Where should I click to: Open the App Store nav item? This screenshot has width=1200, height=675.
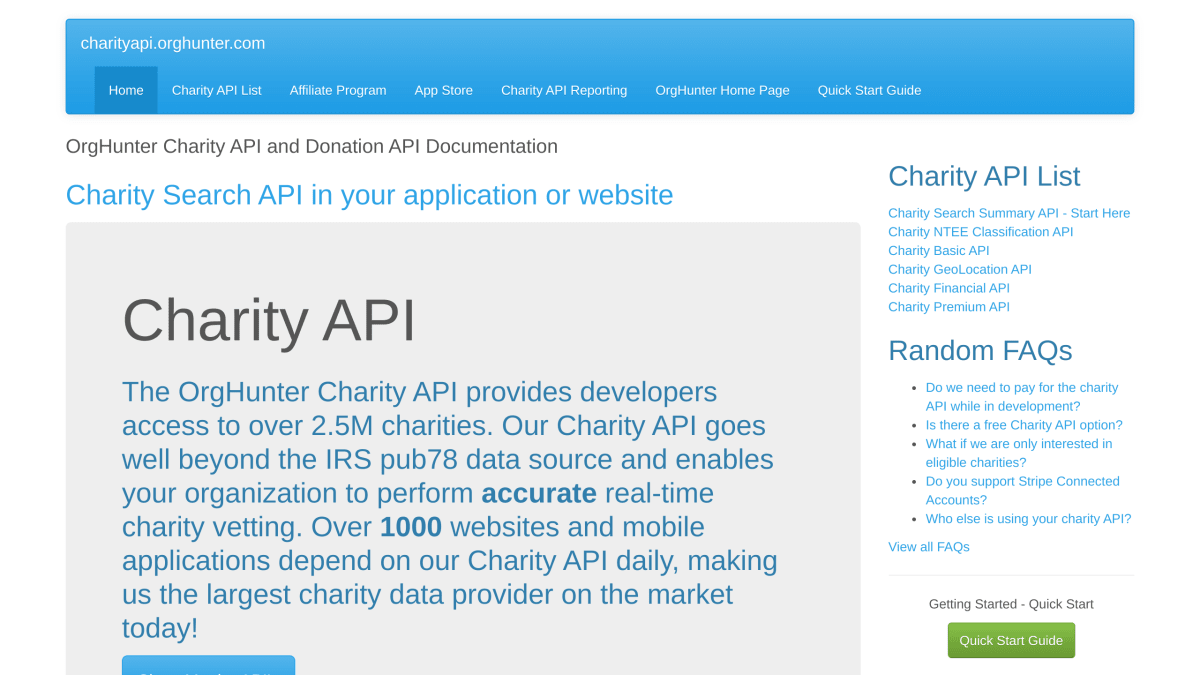[444, 90]
